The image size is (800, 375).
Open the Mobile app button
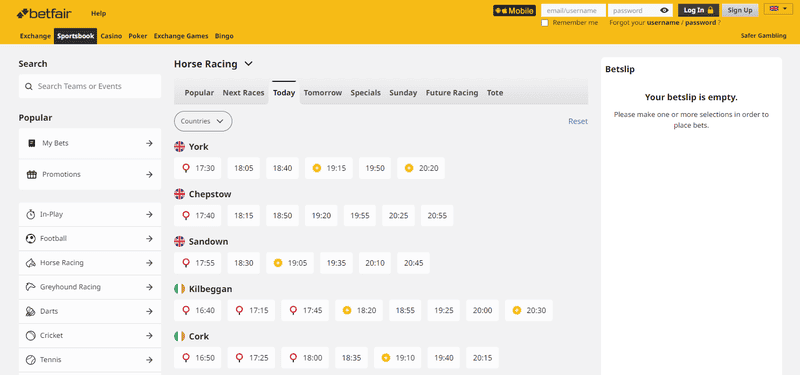(514, 10)
